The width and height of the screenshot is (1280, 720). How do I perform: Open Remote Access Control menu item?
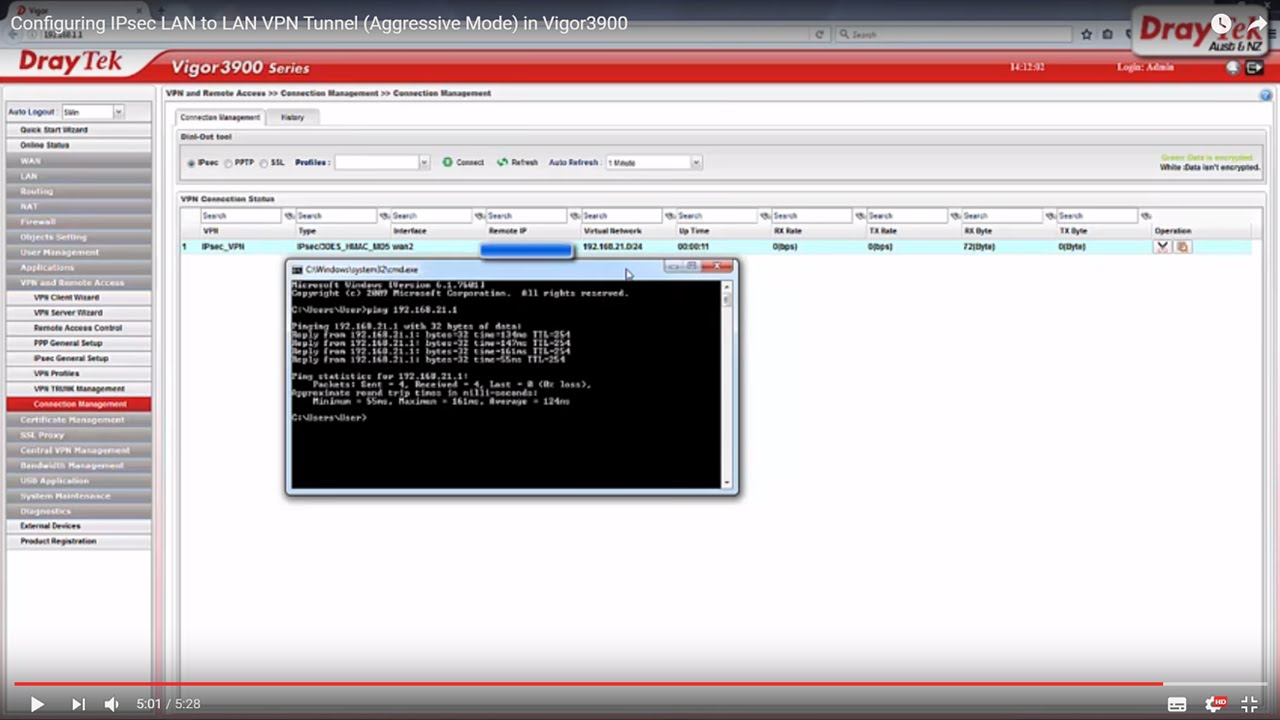coord(79,328)
